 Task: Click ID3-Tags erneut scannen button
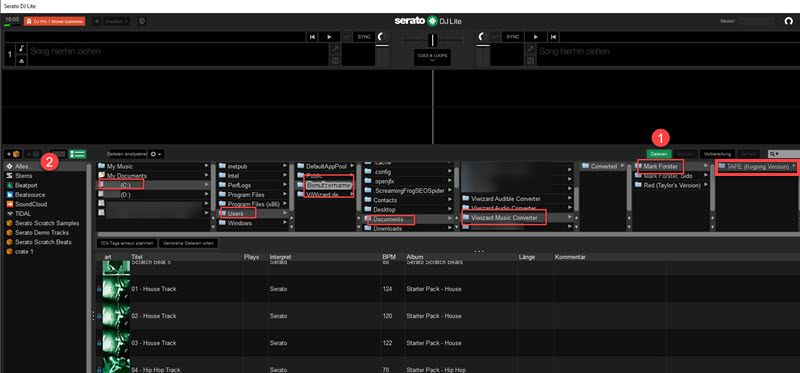click(x=127, y=243)
